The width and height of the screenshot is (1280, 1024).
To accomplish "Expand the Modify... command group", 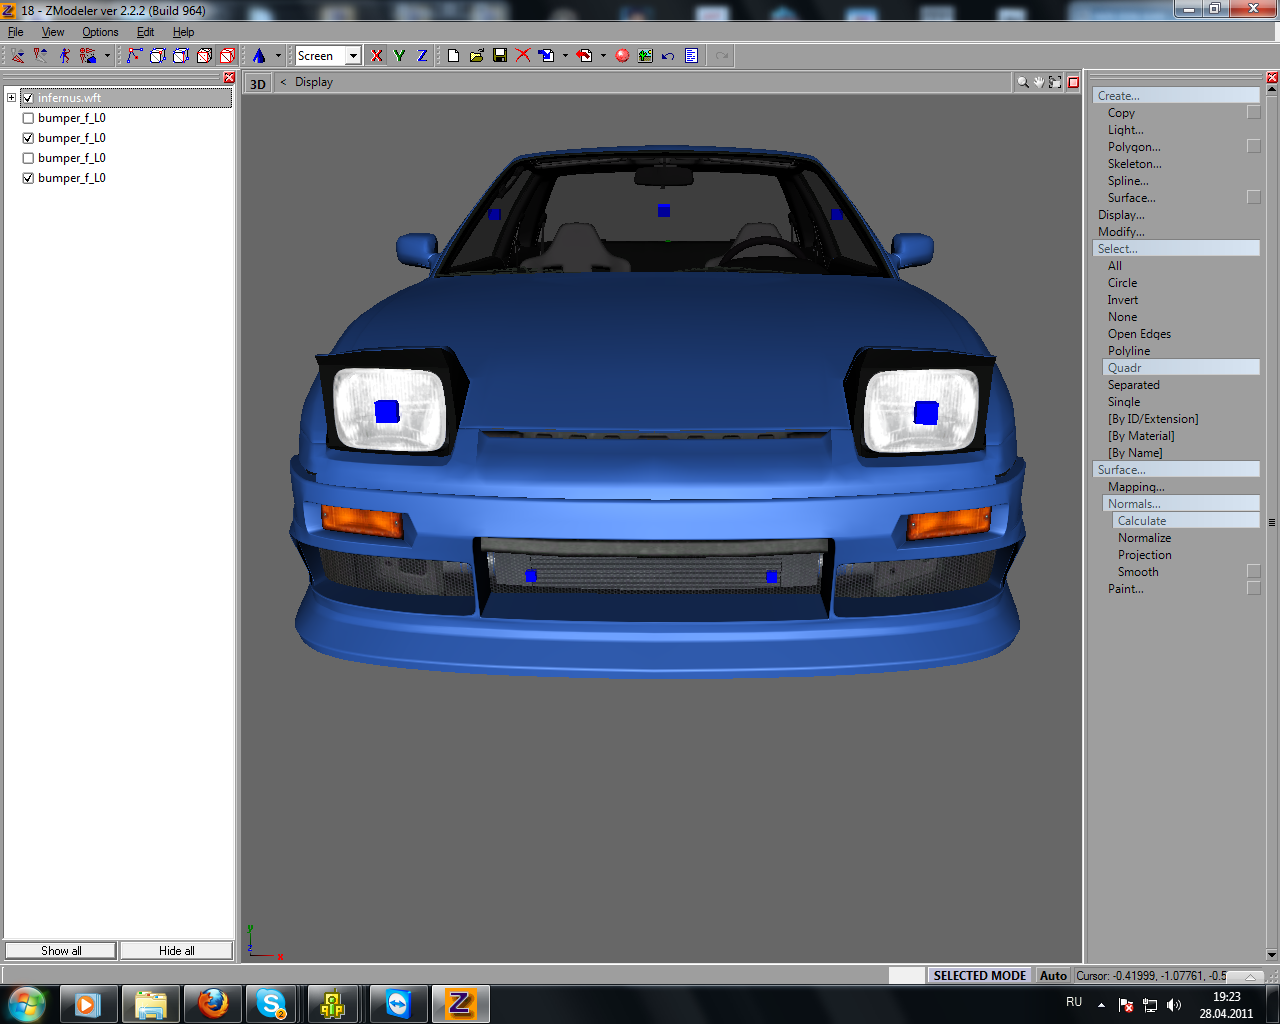I will tap(1121, 232).
